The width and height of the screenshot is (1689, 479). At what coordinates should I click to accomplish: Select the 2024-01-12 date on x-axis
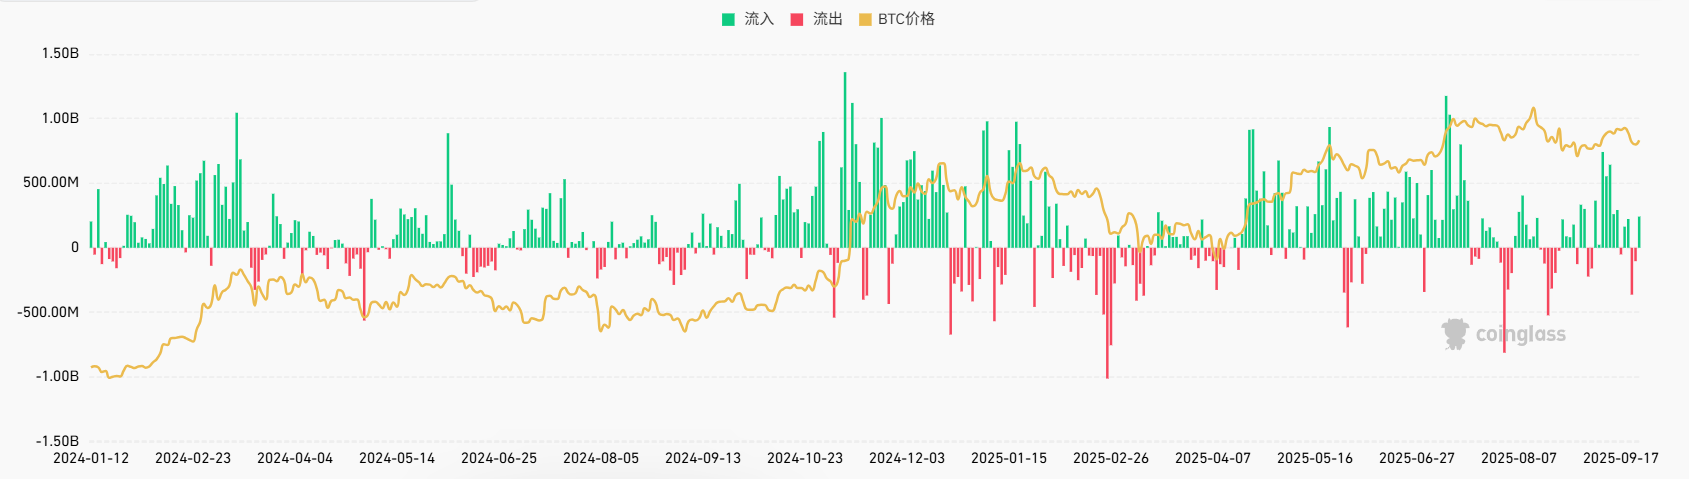point(91,458)
